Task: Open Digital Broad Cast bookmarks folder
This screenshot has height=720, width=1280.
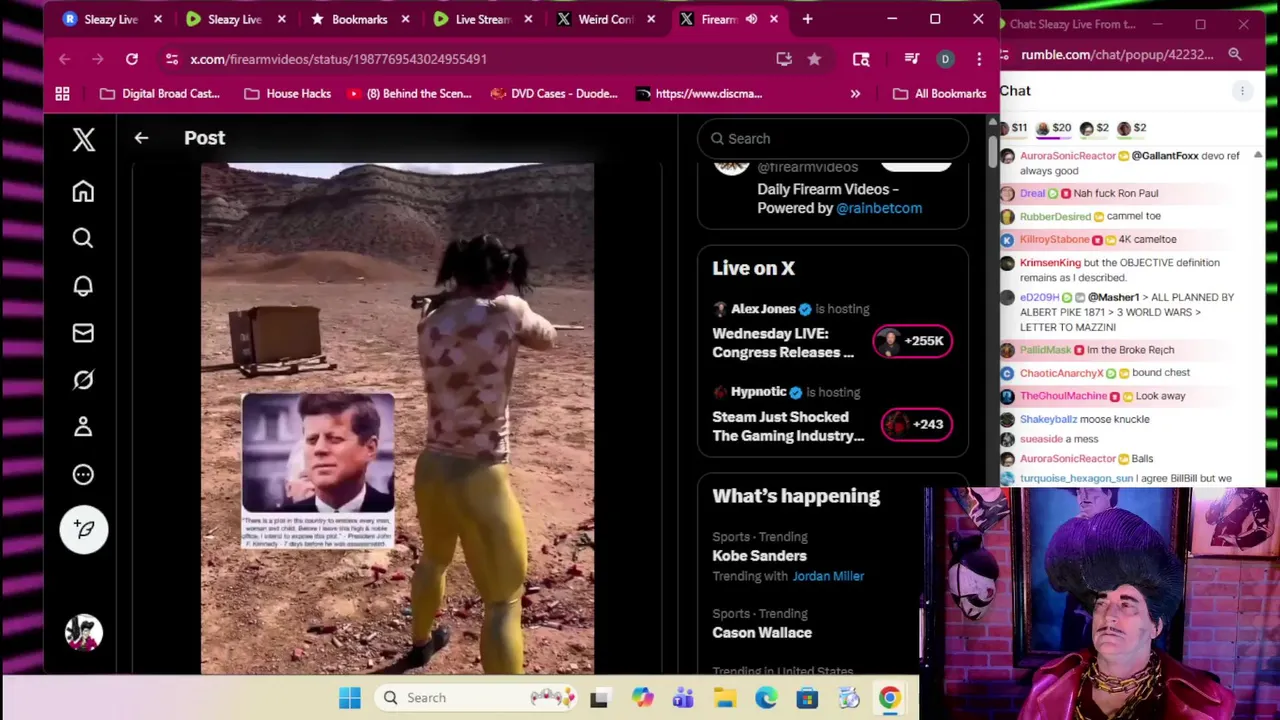Action: [x=159, y=94]
